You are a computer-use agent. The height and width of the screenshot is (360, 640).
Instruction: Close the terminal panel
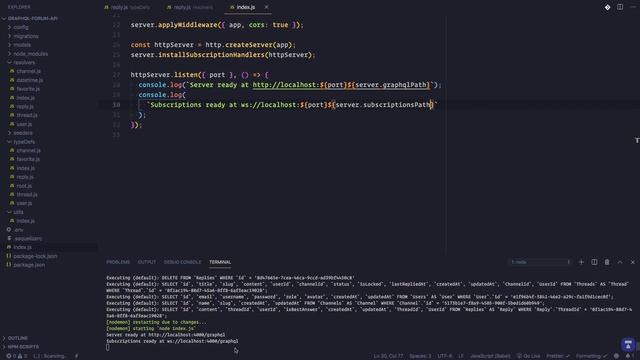633,262
